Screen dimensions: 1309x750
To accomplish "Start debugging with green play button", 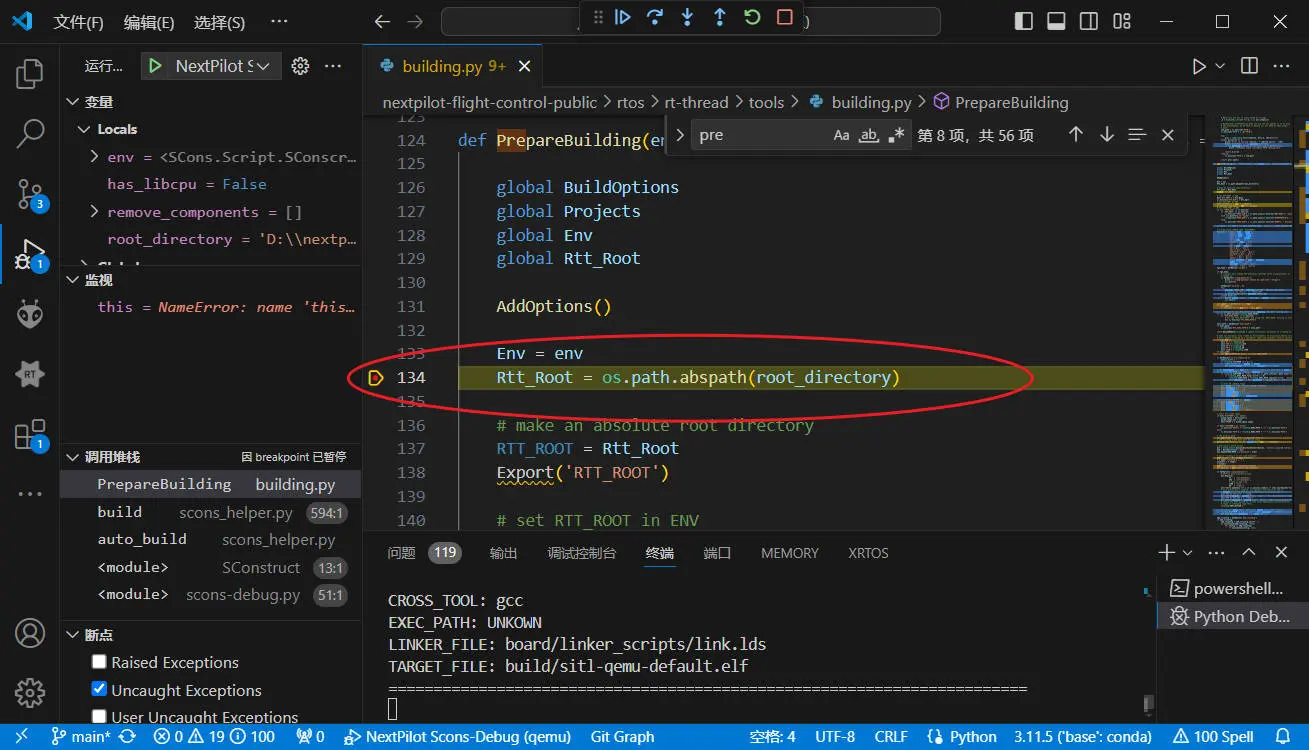I will 155,66.
